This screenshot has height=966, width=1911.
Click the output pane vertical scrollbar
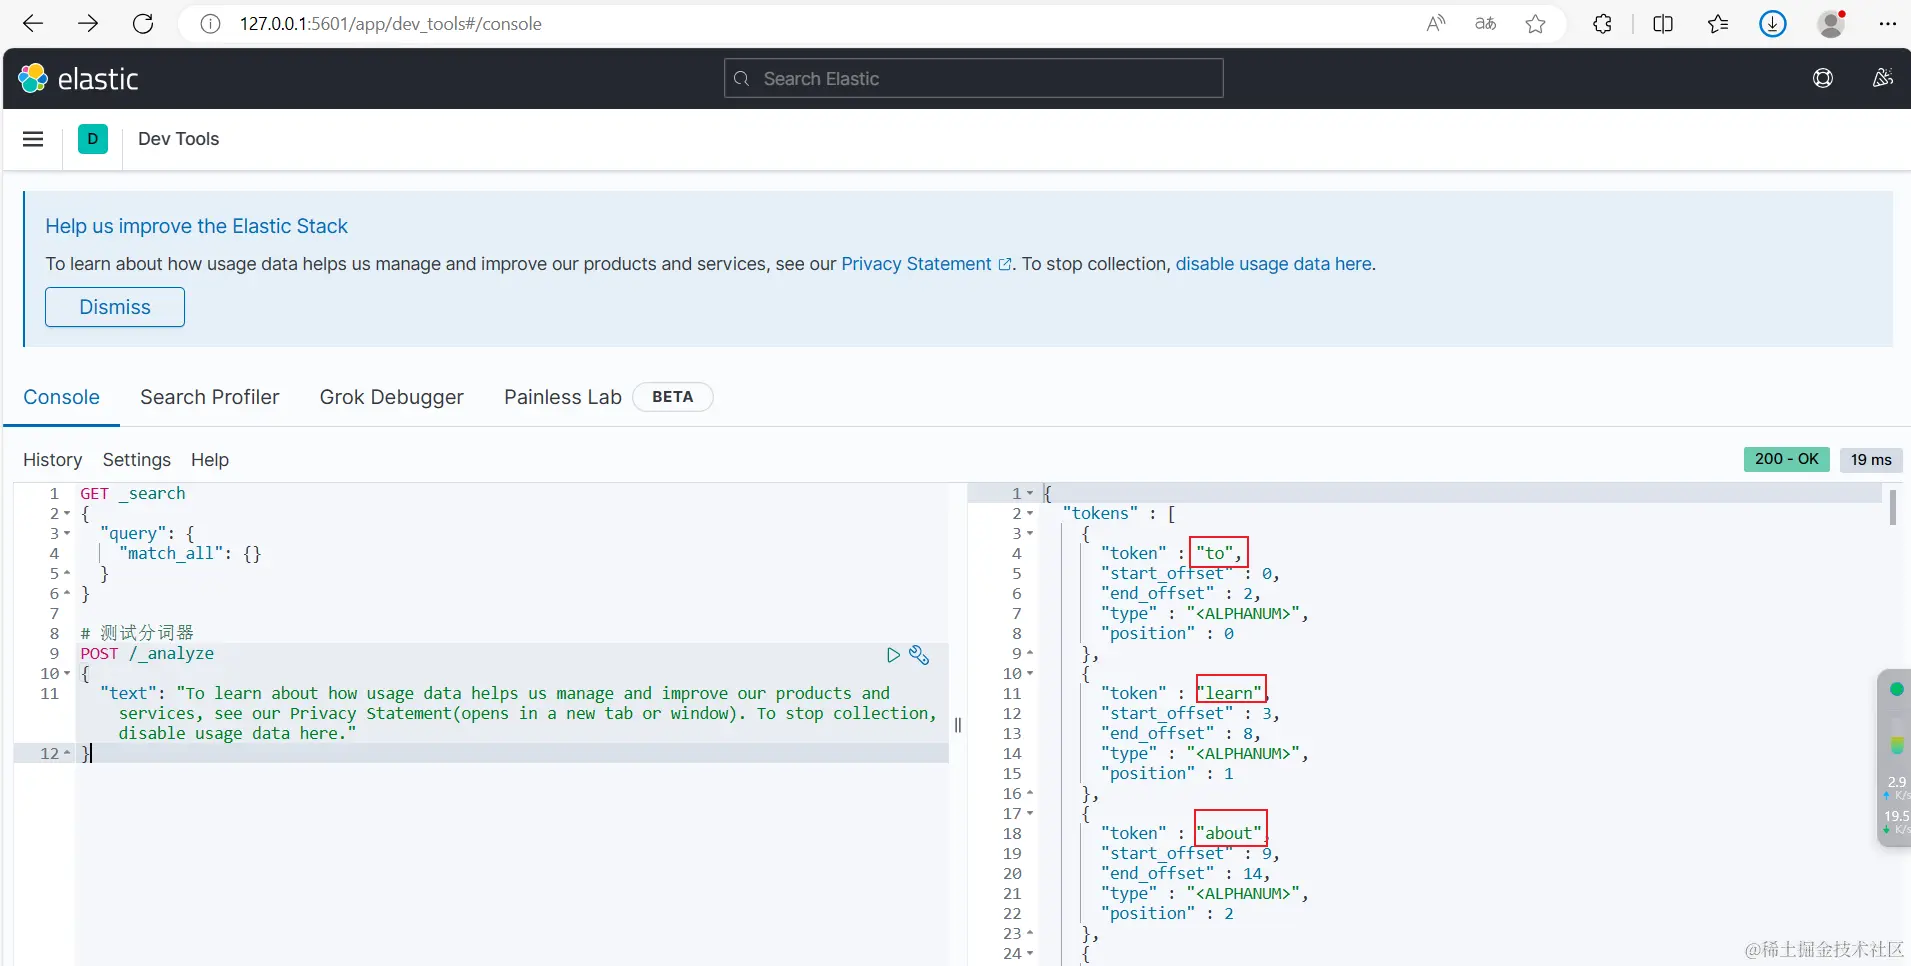pyautogui.click(x=1893, y=507)
